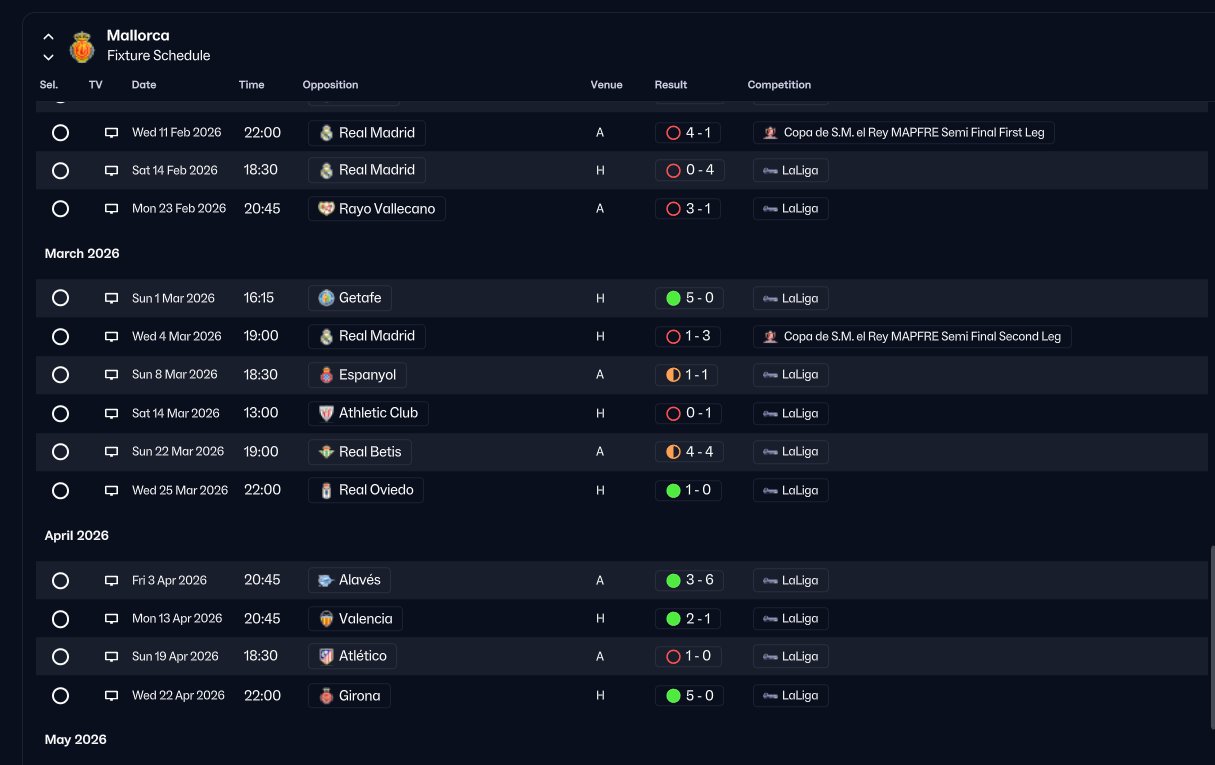Viewport: 1215px width, 765px height.
Task: Click the Mallorca club crest icon
Action: click(81, 46)
